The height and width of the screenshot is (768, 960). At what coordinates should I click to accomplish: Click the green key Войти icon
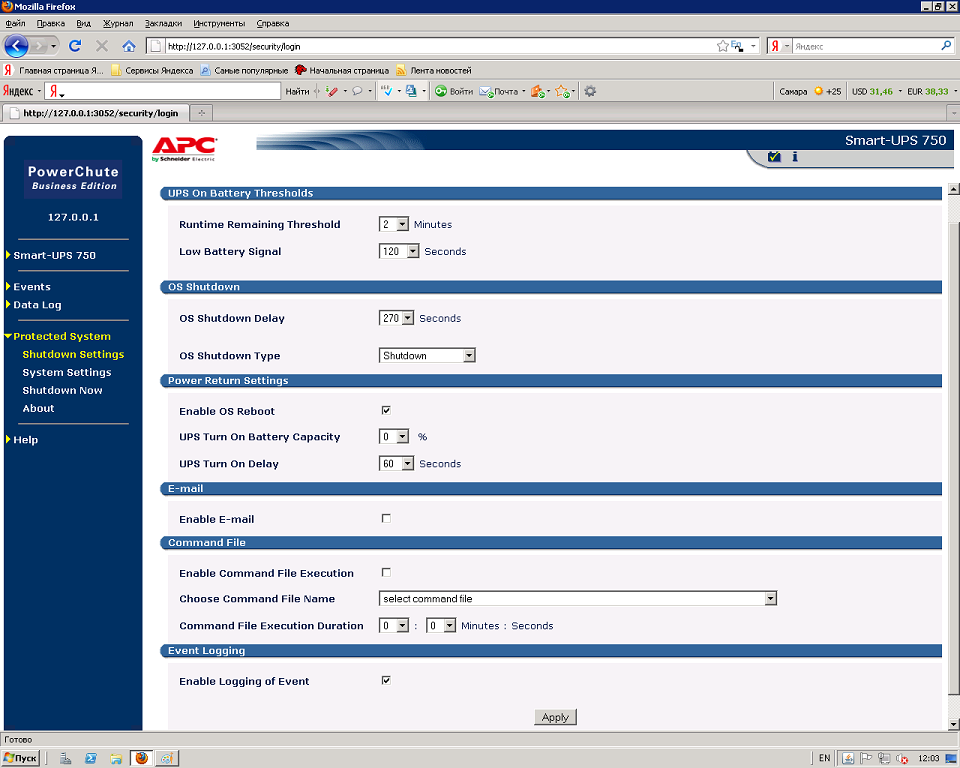coord(441,91)
